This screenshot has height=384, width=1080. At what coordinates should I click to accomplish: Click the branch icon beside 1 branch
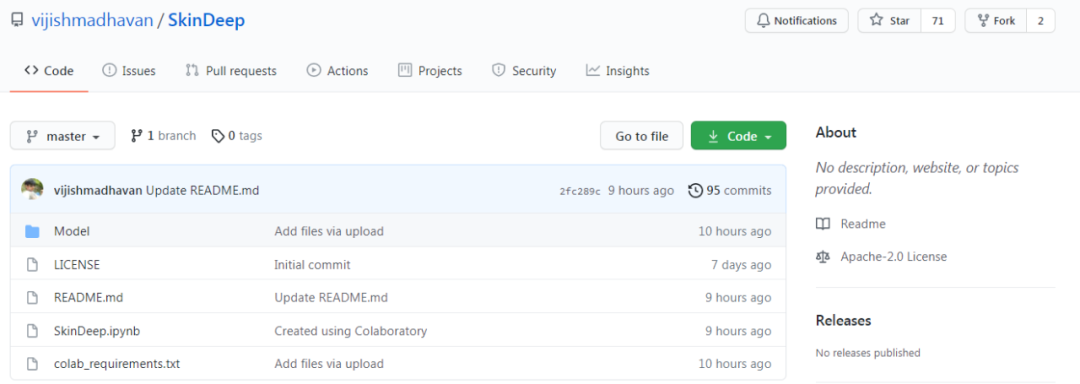tap(136, 136)
